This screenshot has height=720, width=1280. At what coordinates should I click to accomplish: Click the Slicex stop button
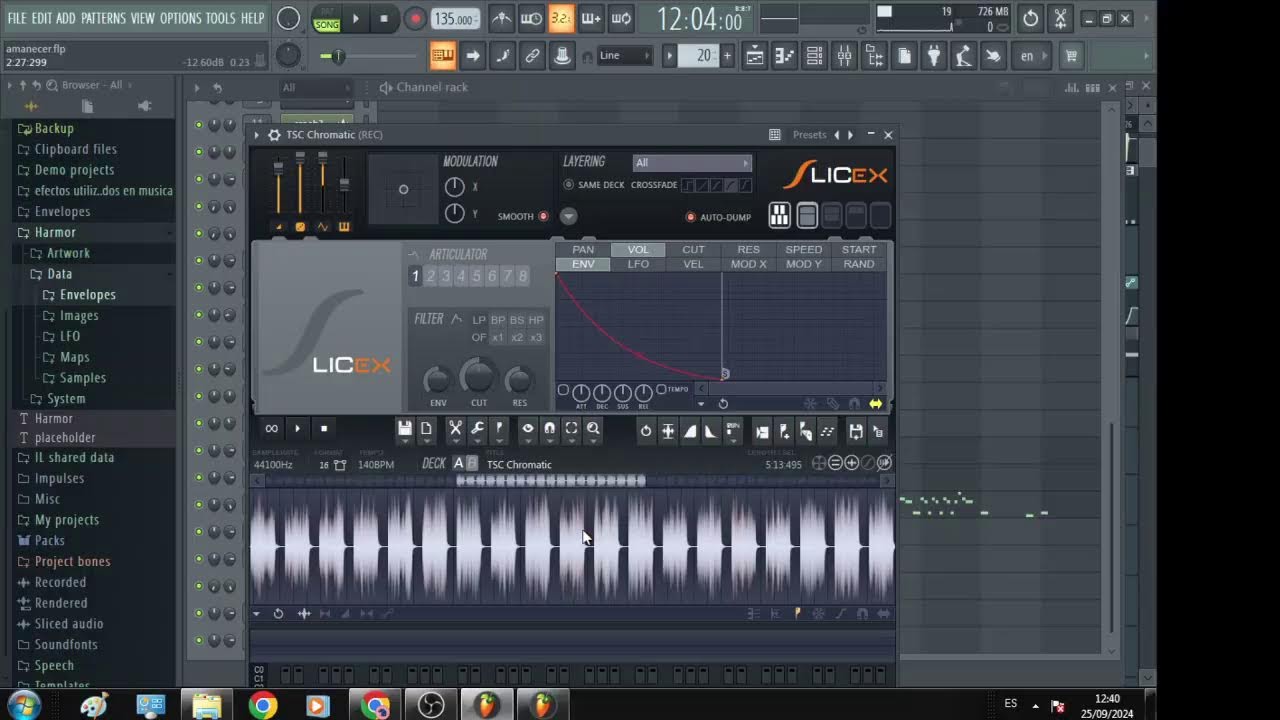pos(323,429)
